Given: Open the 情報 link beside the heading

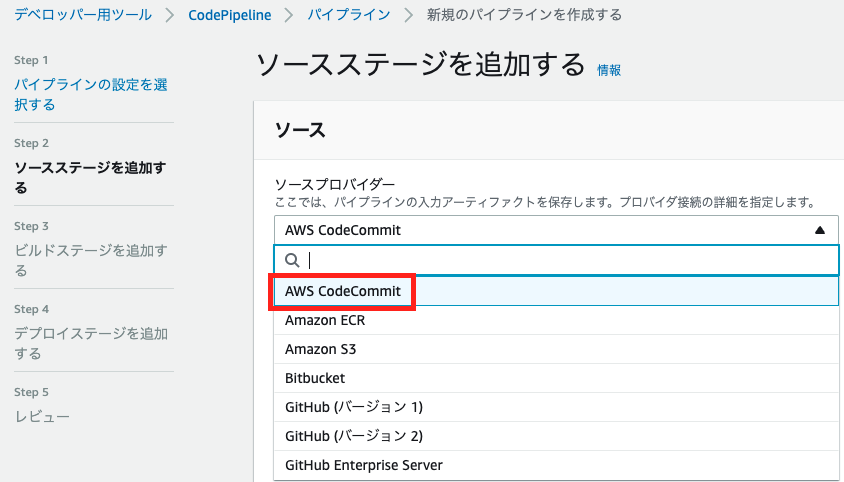Looking at the screenshot, I should [x=609, y=70].
